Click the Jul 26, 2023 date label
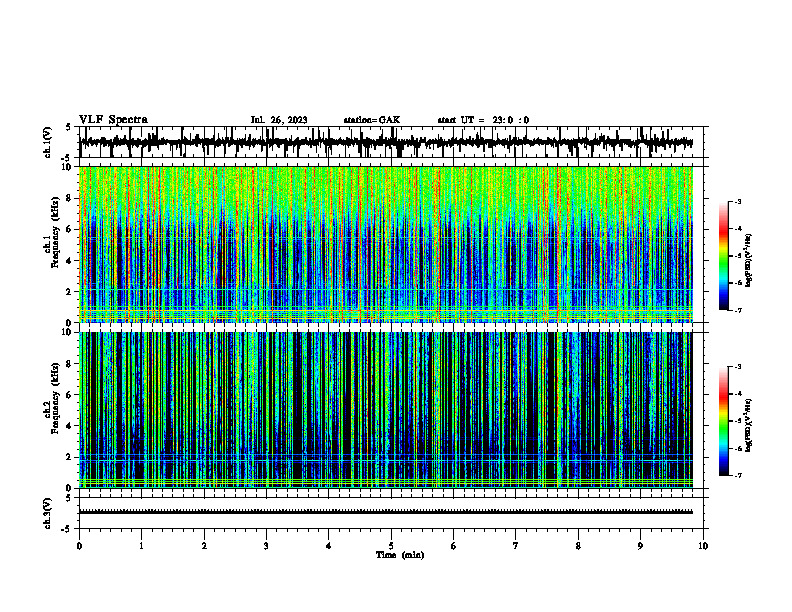This screenshot has width=792, height=612. 279,120
